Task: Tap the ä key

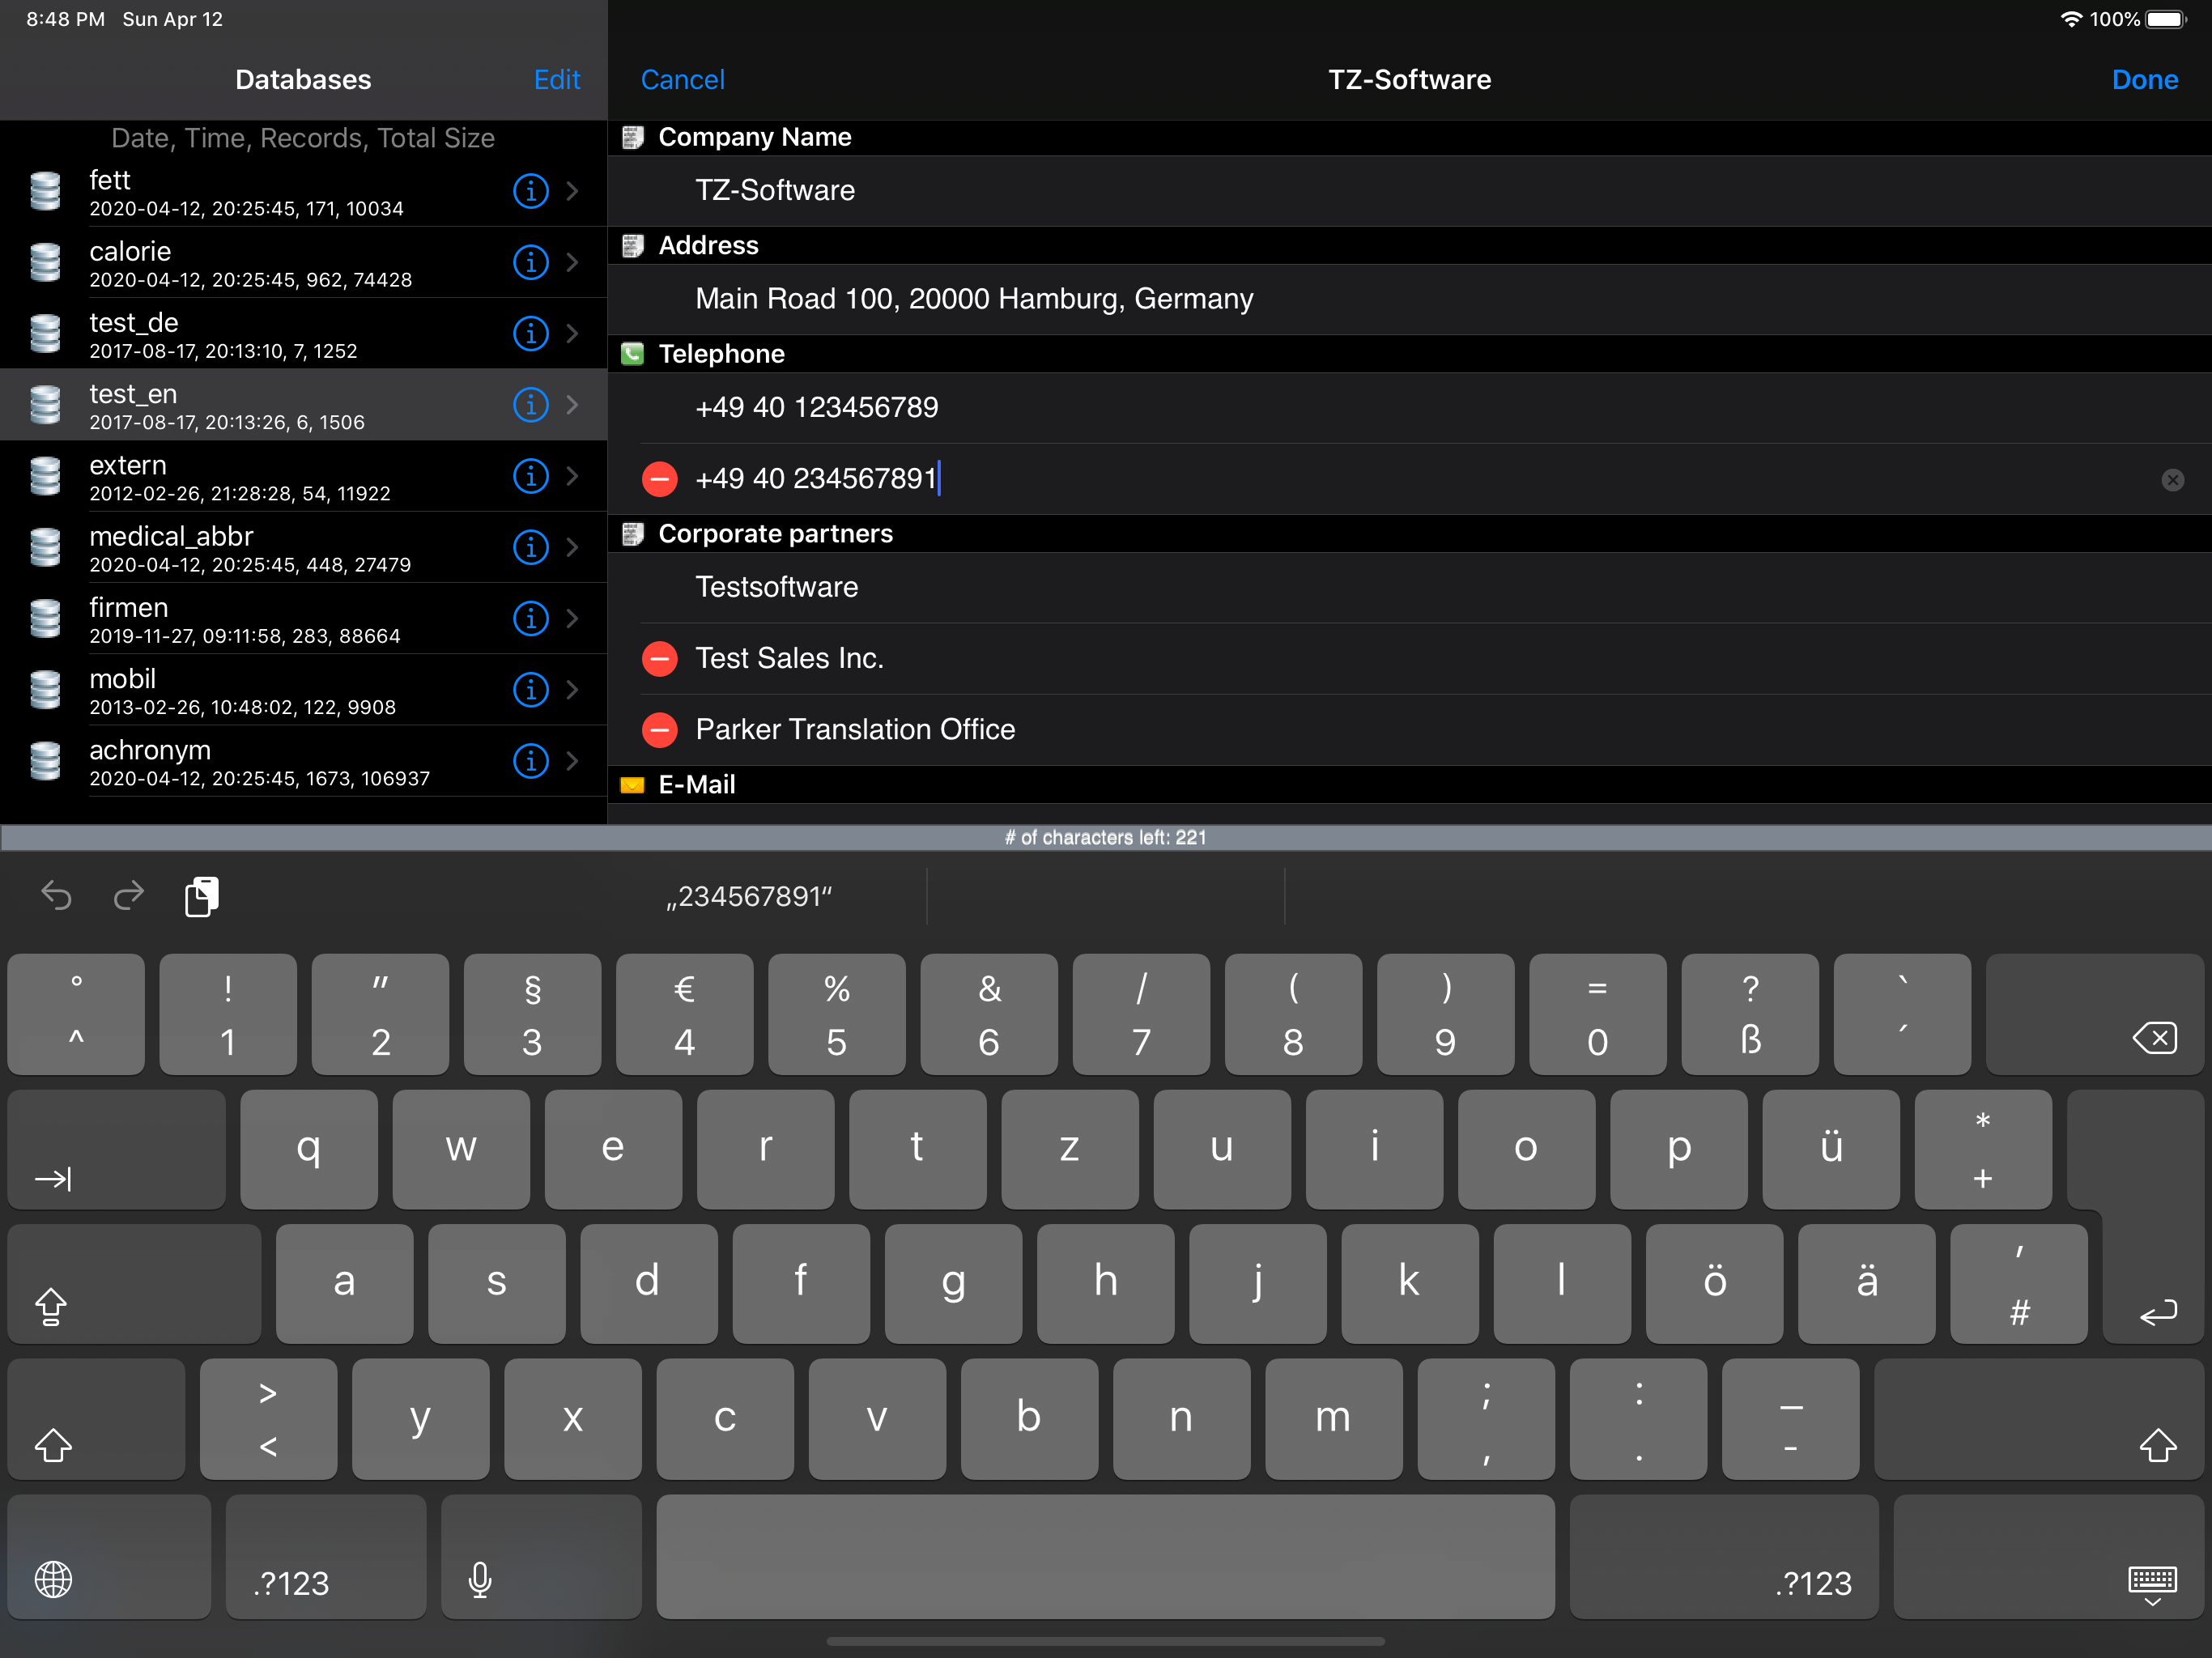Action: pyautogui.click(x=1866, y=1283)
